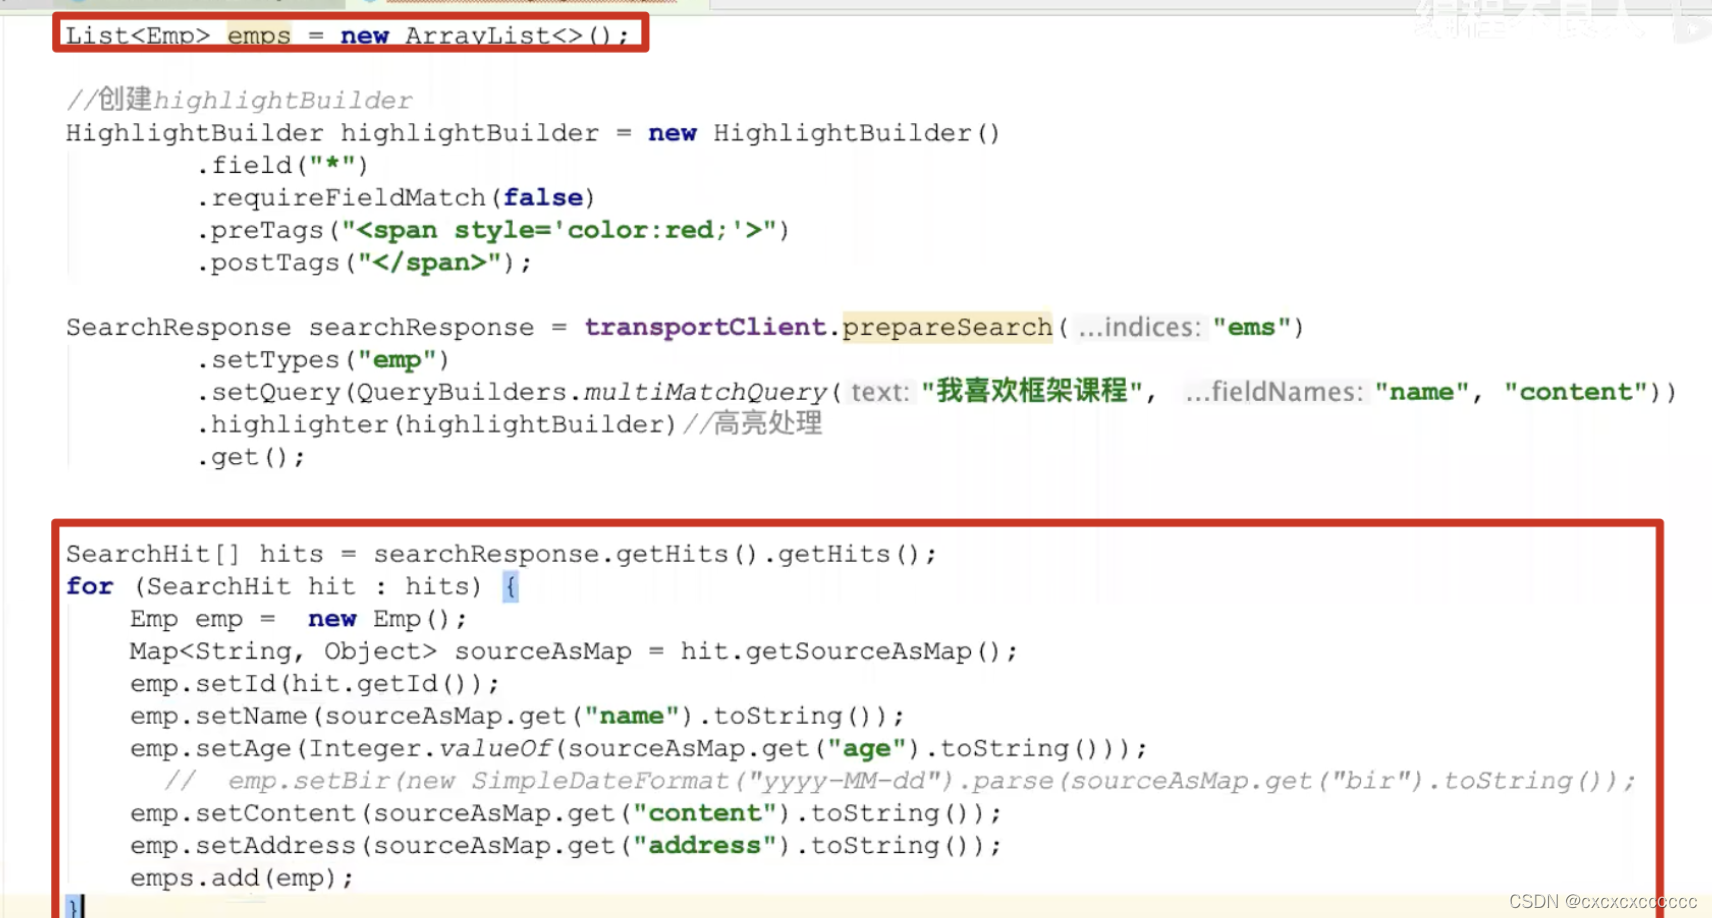Click the .setTypes("emp") line
This screenshot has width=1712, height=918.
pos(323,360)
